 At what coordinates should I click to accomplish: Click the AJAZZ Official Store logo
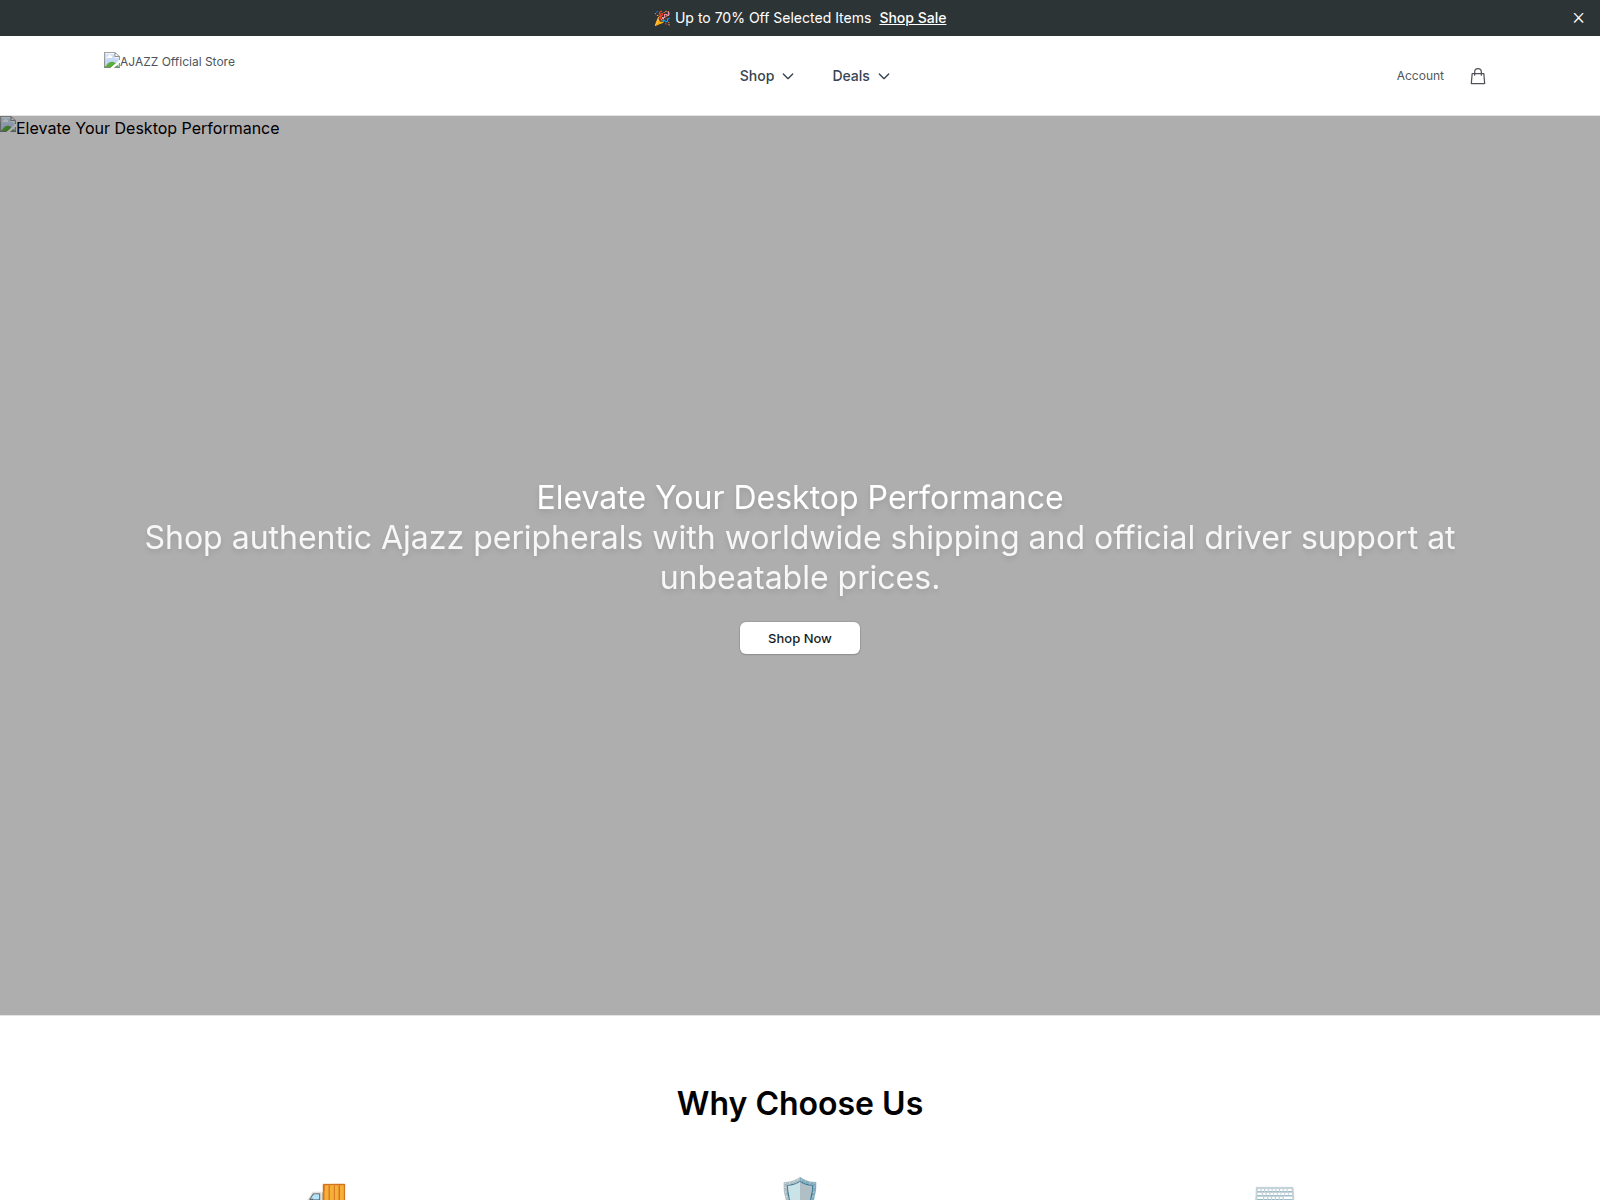point(169,61)
